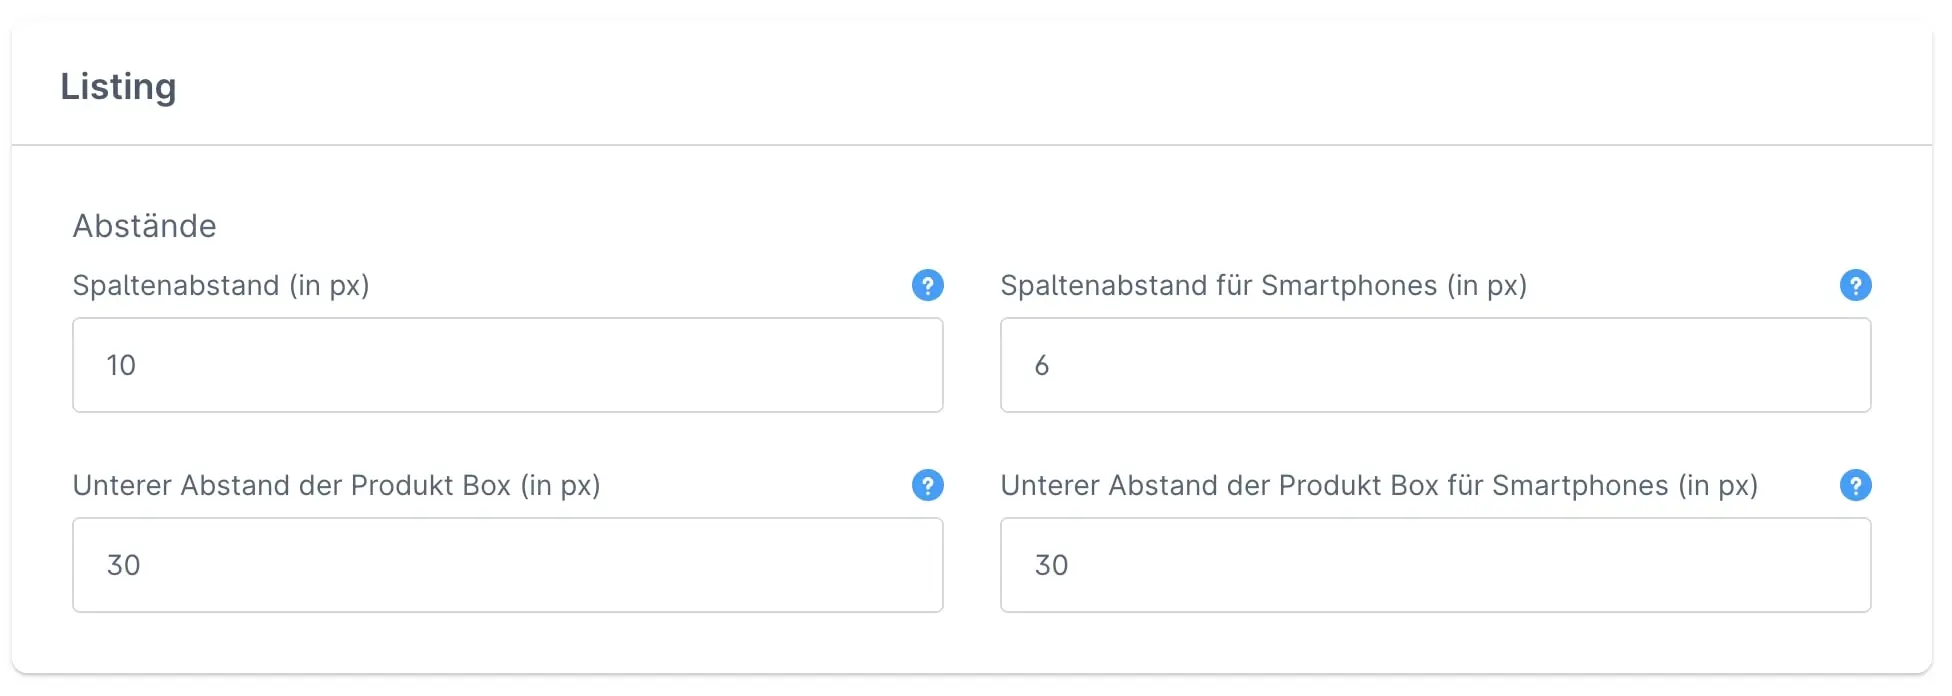Focus Unterer Abstand Produkt Box für Smartphones input

pyautogui.click(x=1435, y=565)
